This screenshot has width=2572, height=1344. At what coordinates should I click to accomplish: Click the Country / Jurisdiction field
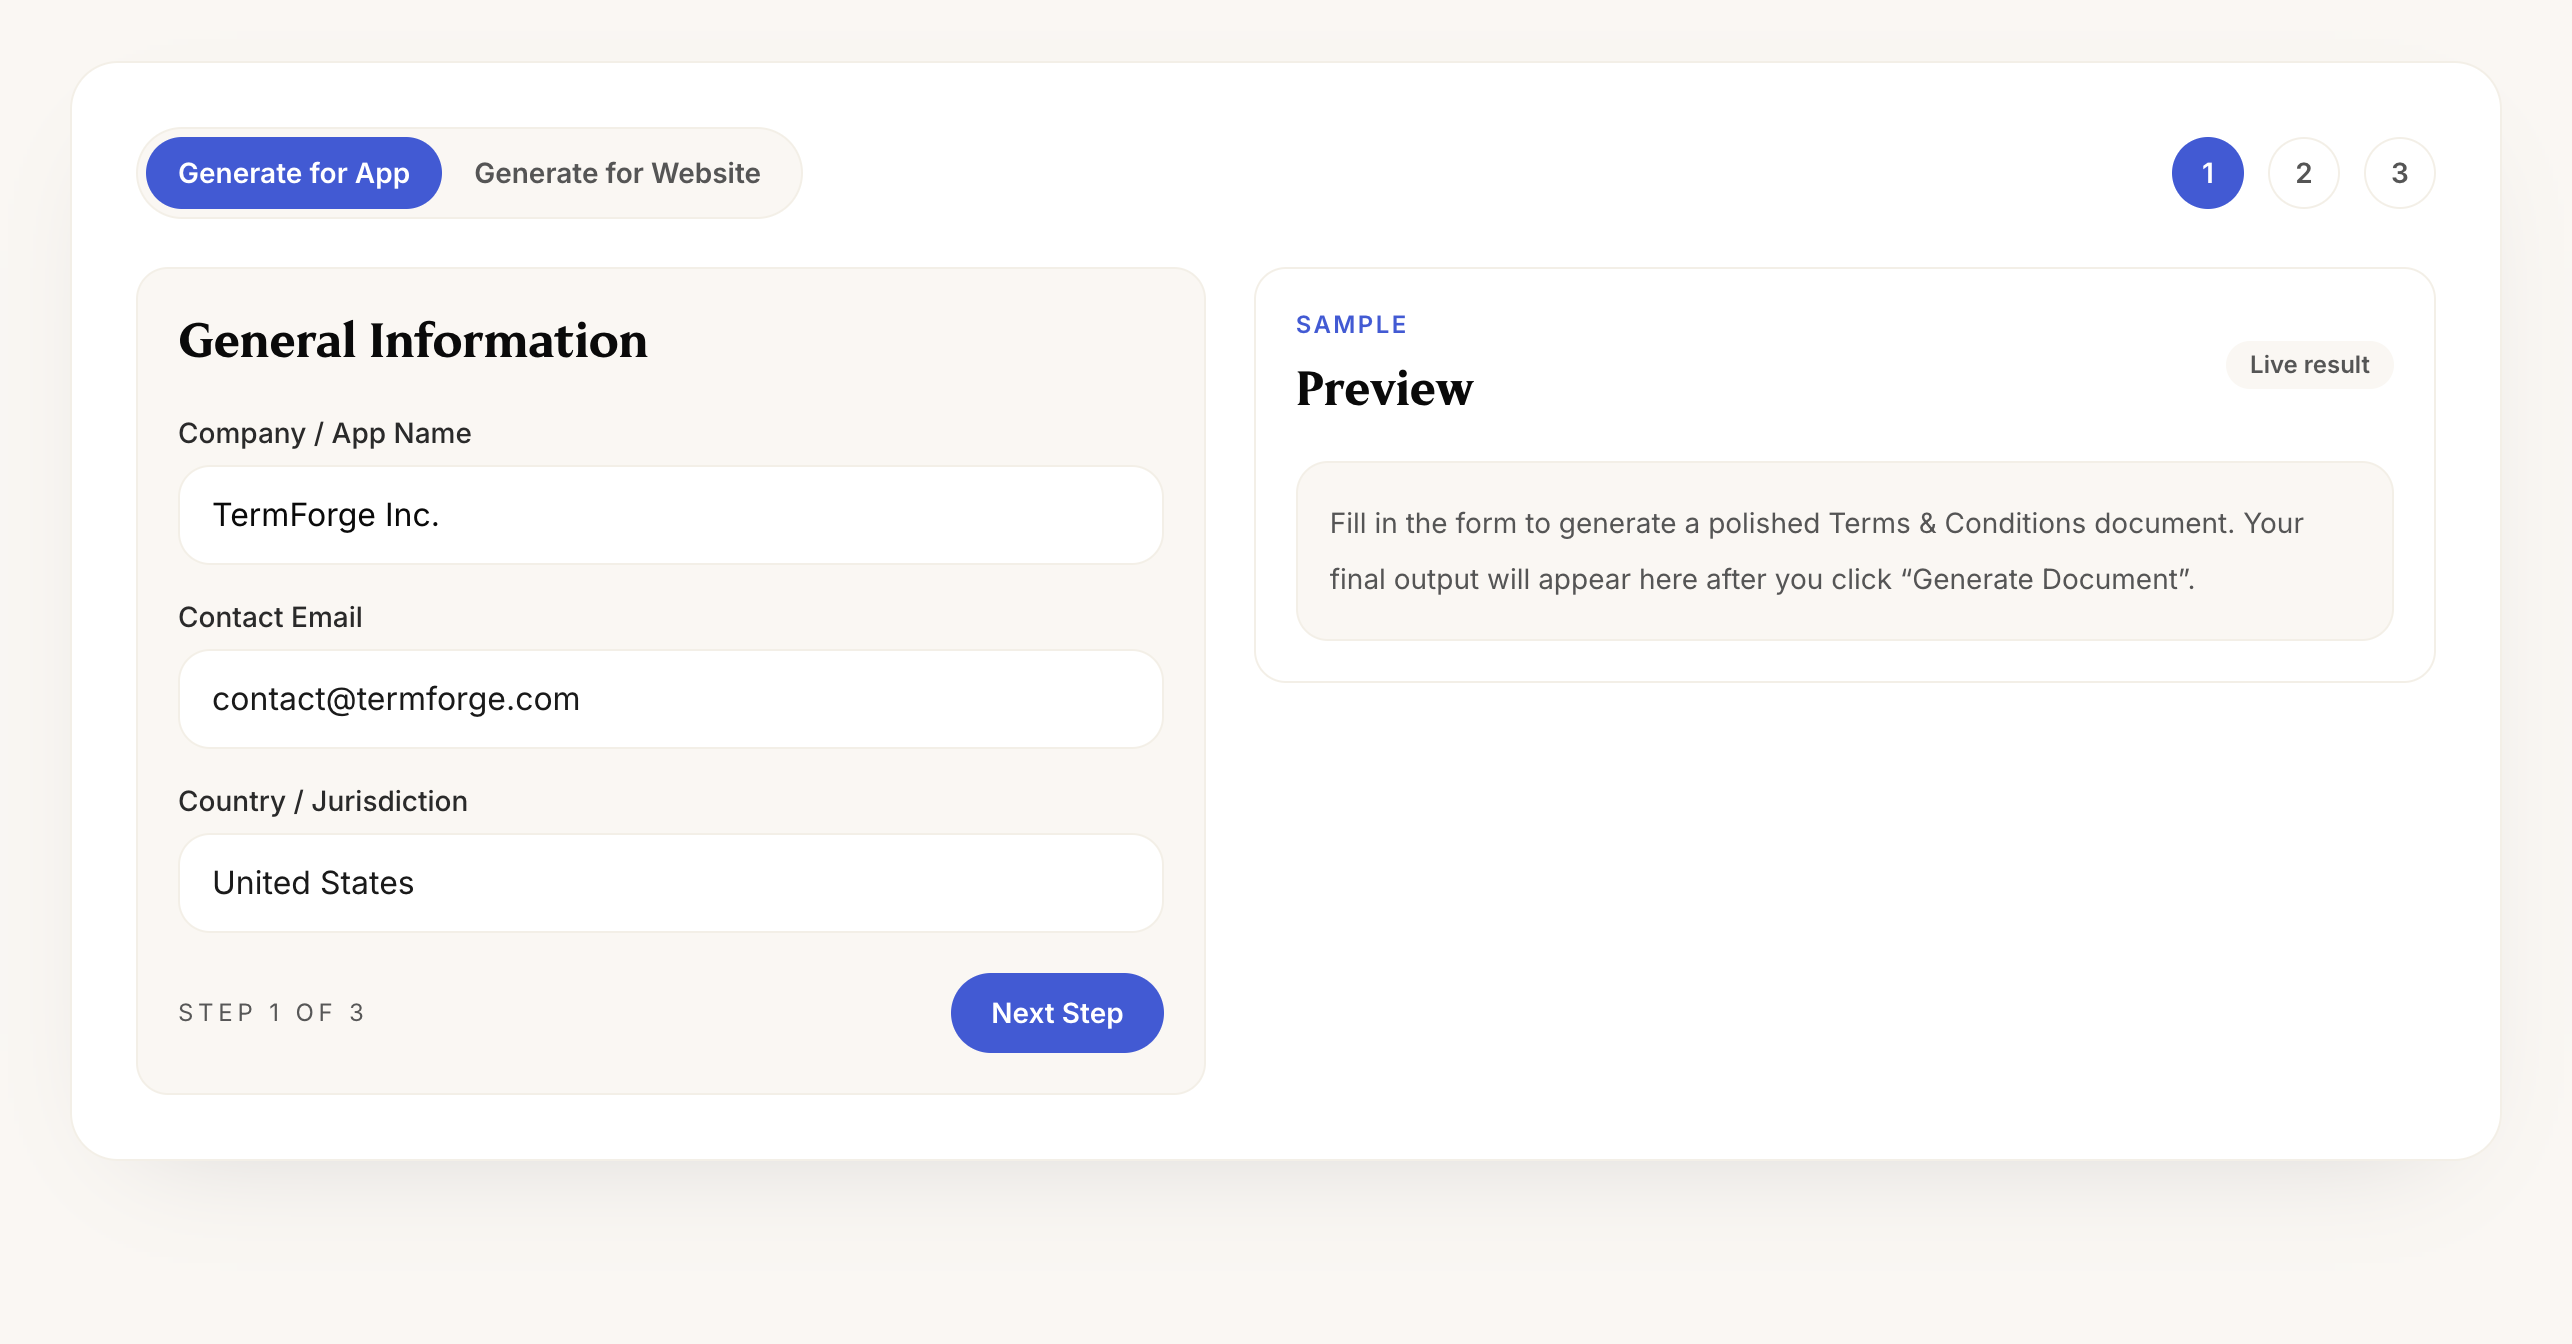[670, 882]
